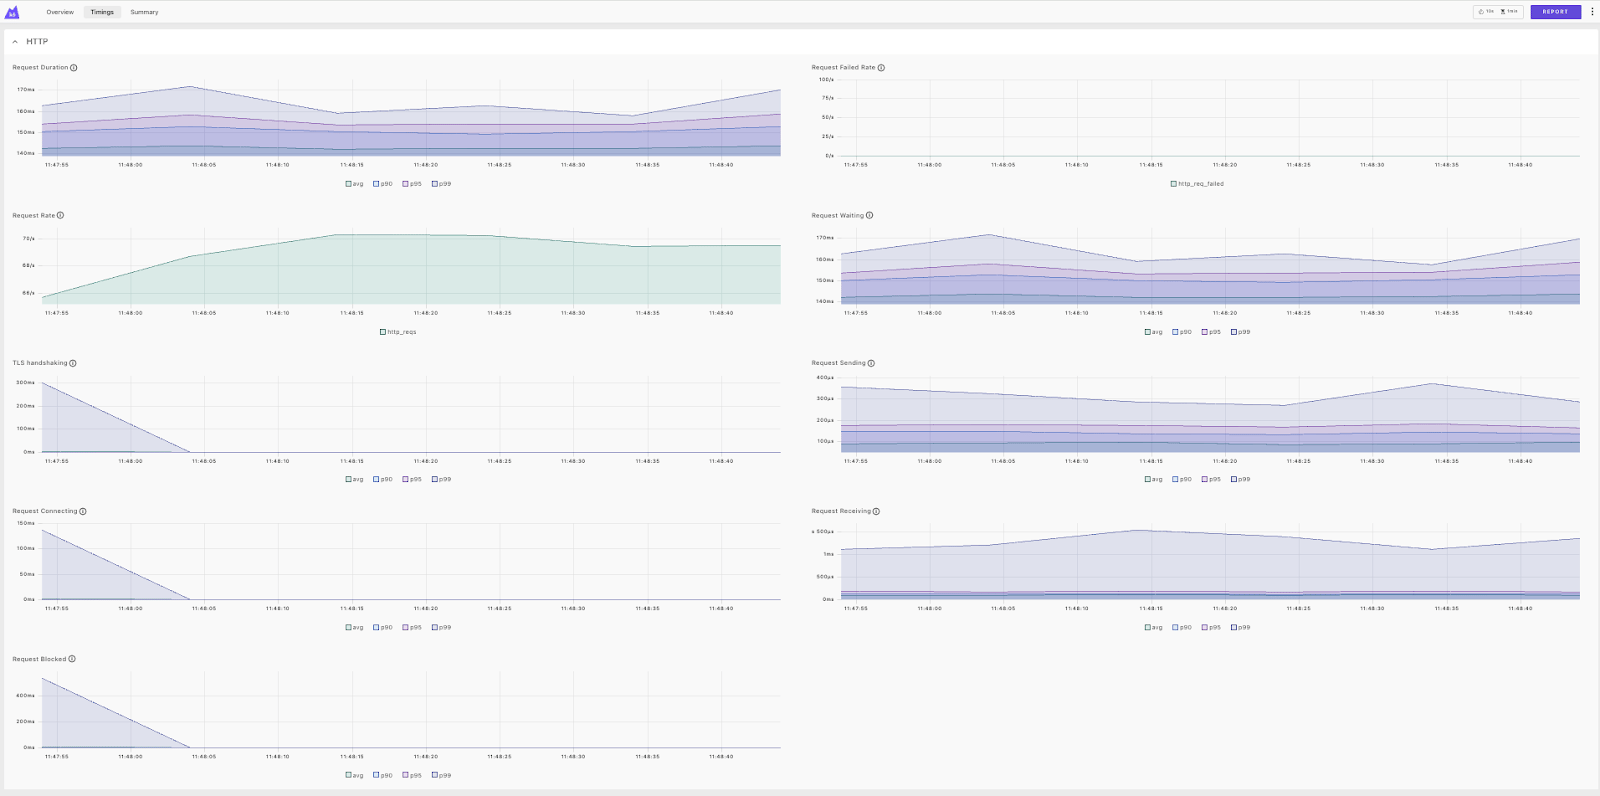1600x796 pixels.
Task: Click the 170ms label in Request Duration
Action: [26, 90]
